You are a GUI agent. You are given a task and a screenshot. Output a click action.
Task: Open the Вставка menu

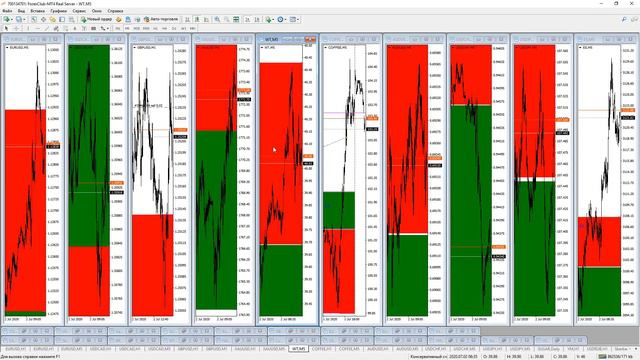tap(38, 11)
